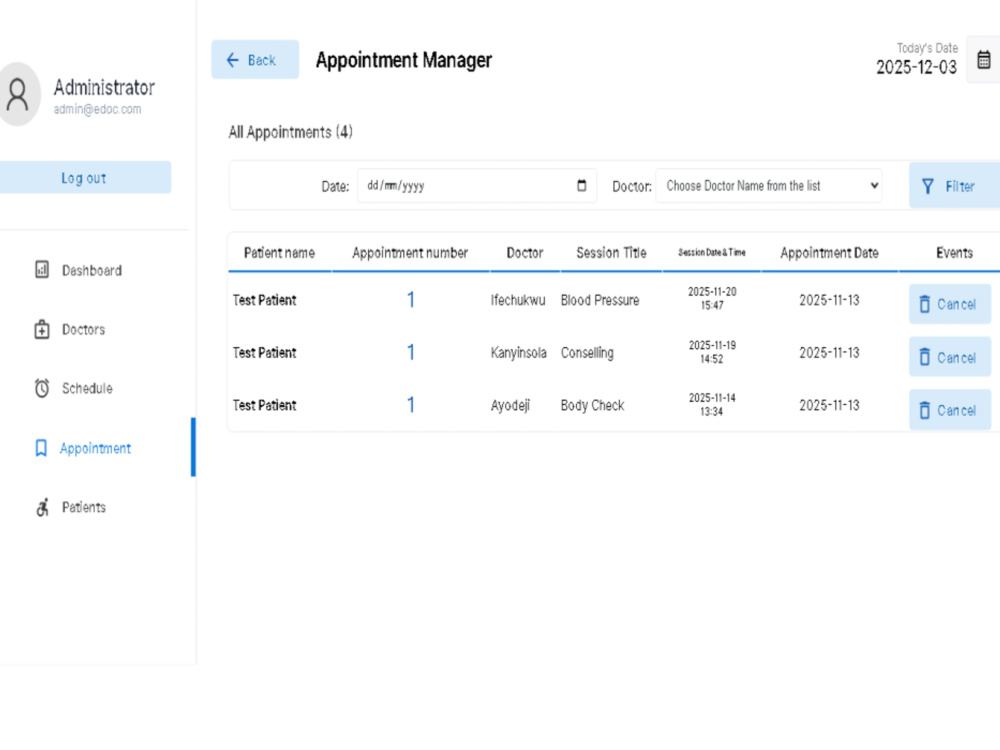Select the Appointment menu entry
The height and width of the screenshot is (750, 1000).
pyautogui.click(x=95, y=448)
